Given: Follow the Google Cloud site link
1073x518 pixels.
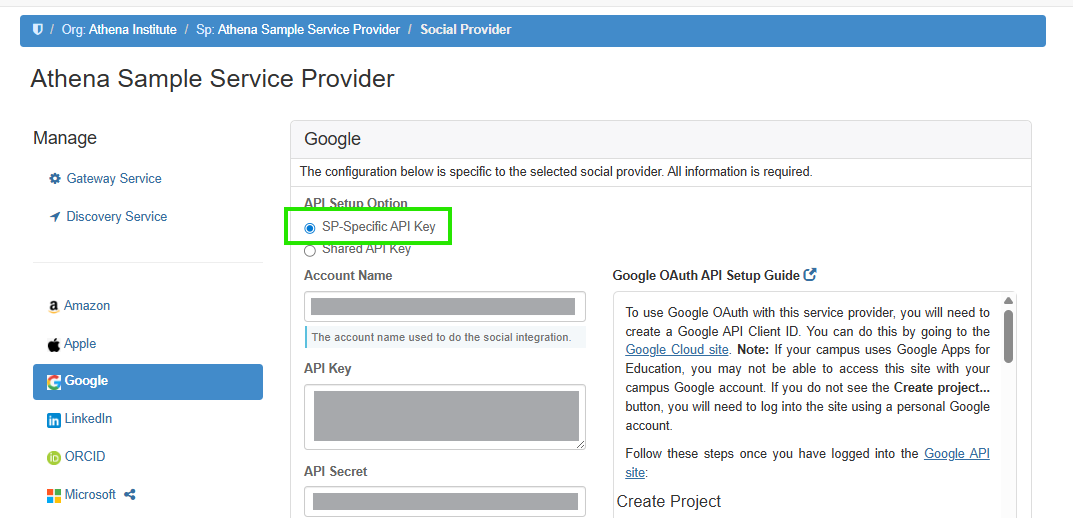Looking at the screenshot, I should 676,350.
